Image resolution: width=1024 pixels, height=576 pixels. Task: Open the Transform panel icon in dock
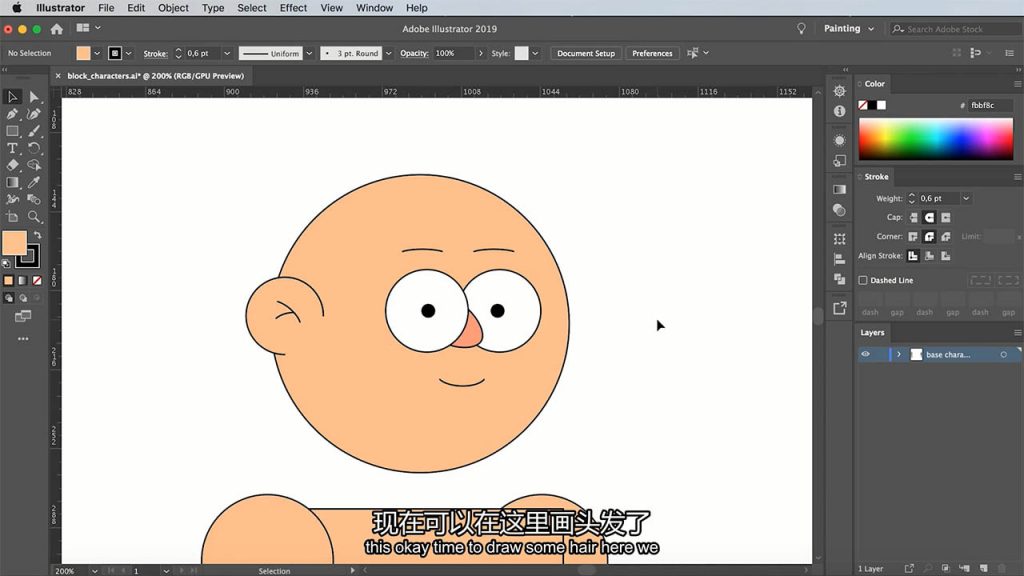[840, 239]
